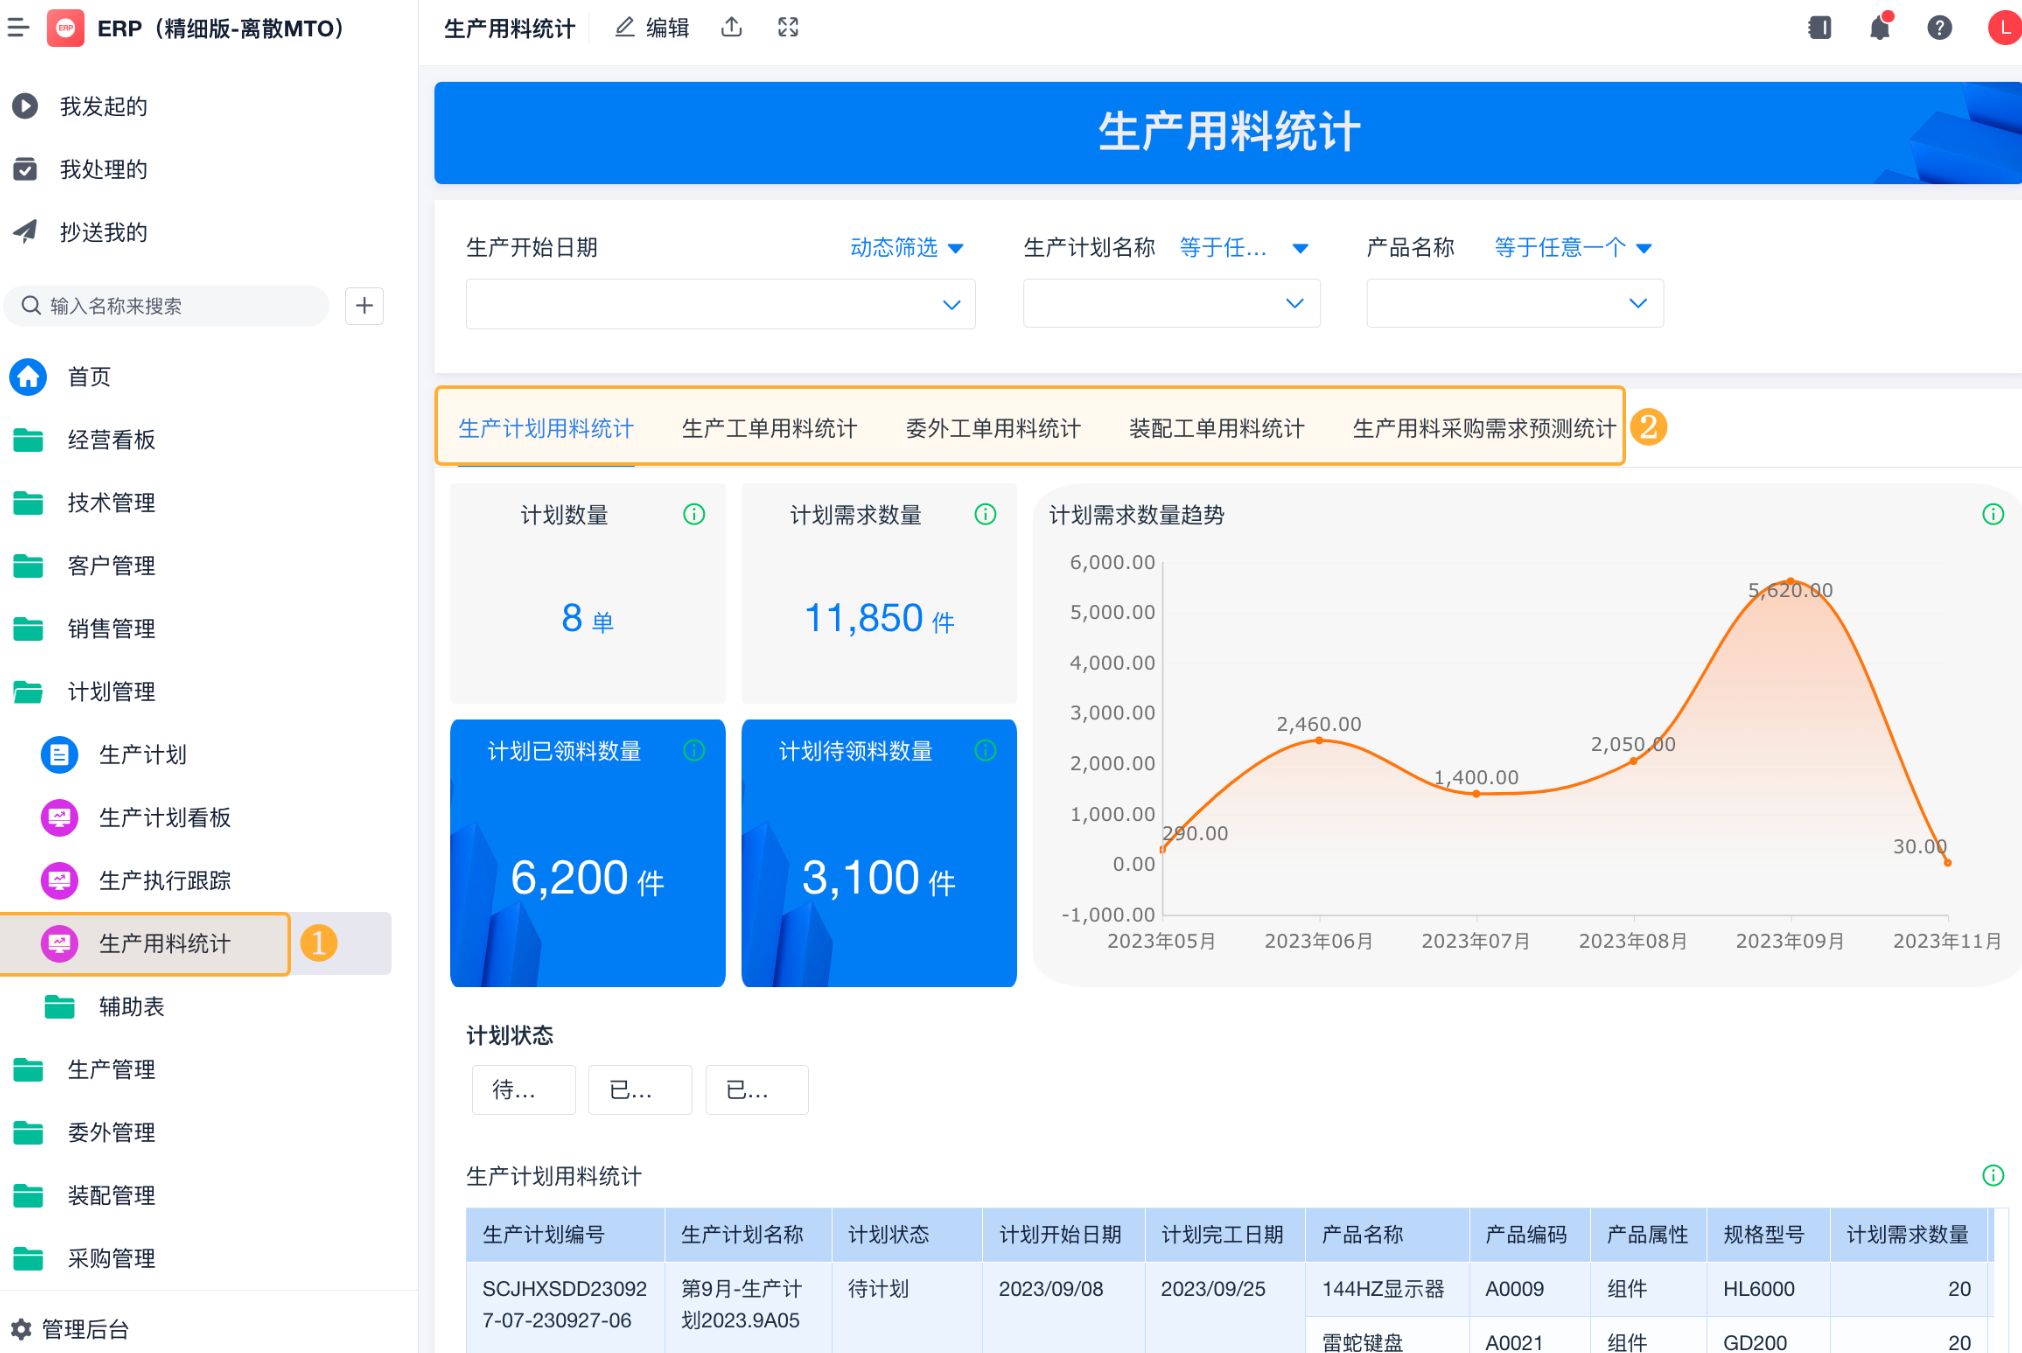This screenshot has width=2022, height=1353.
Task: Click the plus button beside search box
Action: [364, 305]
